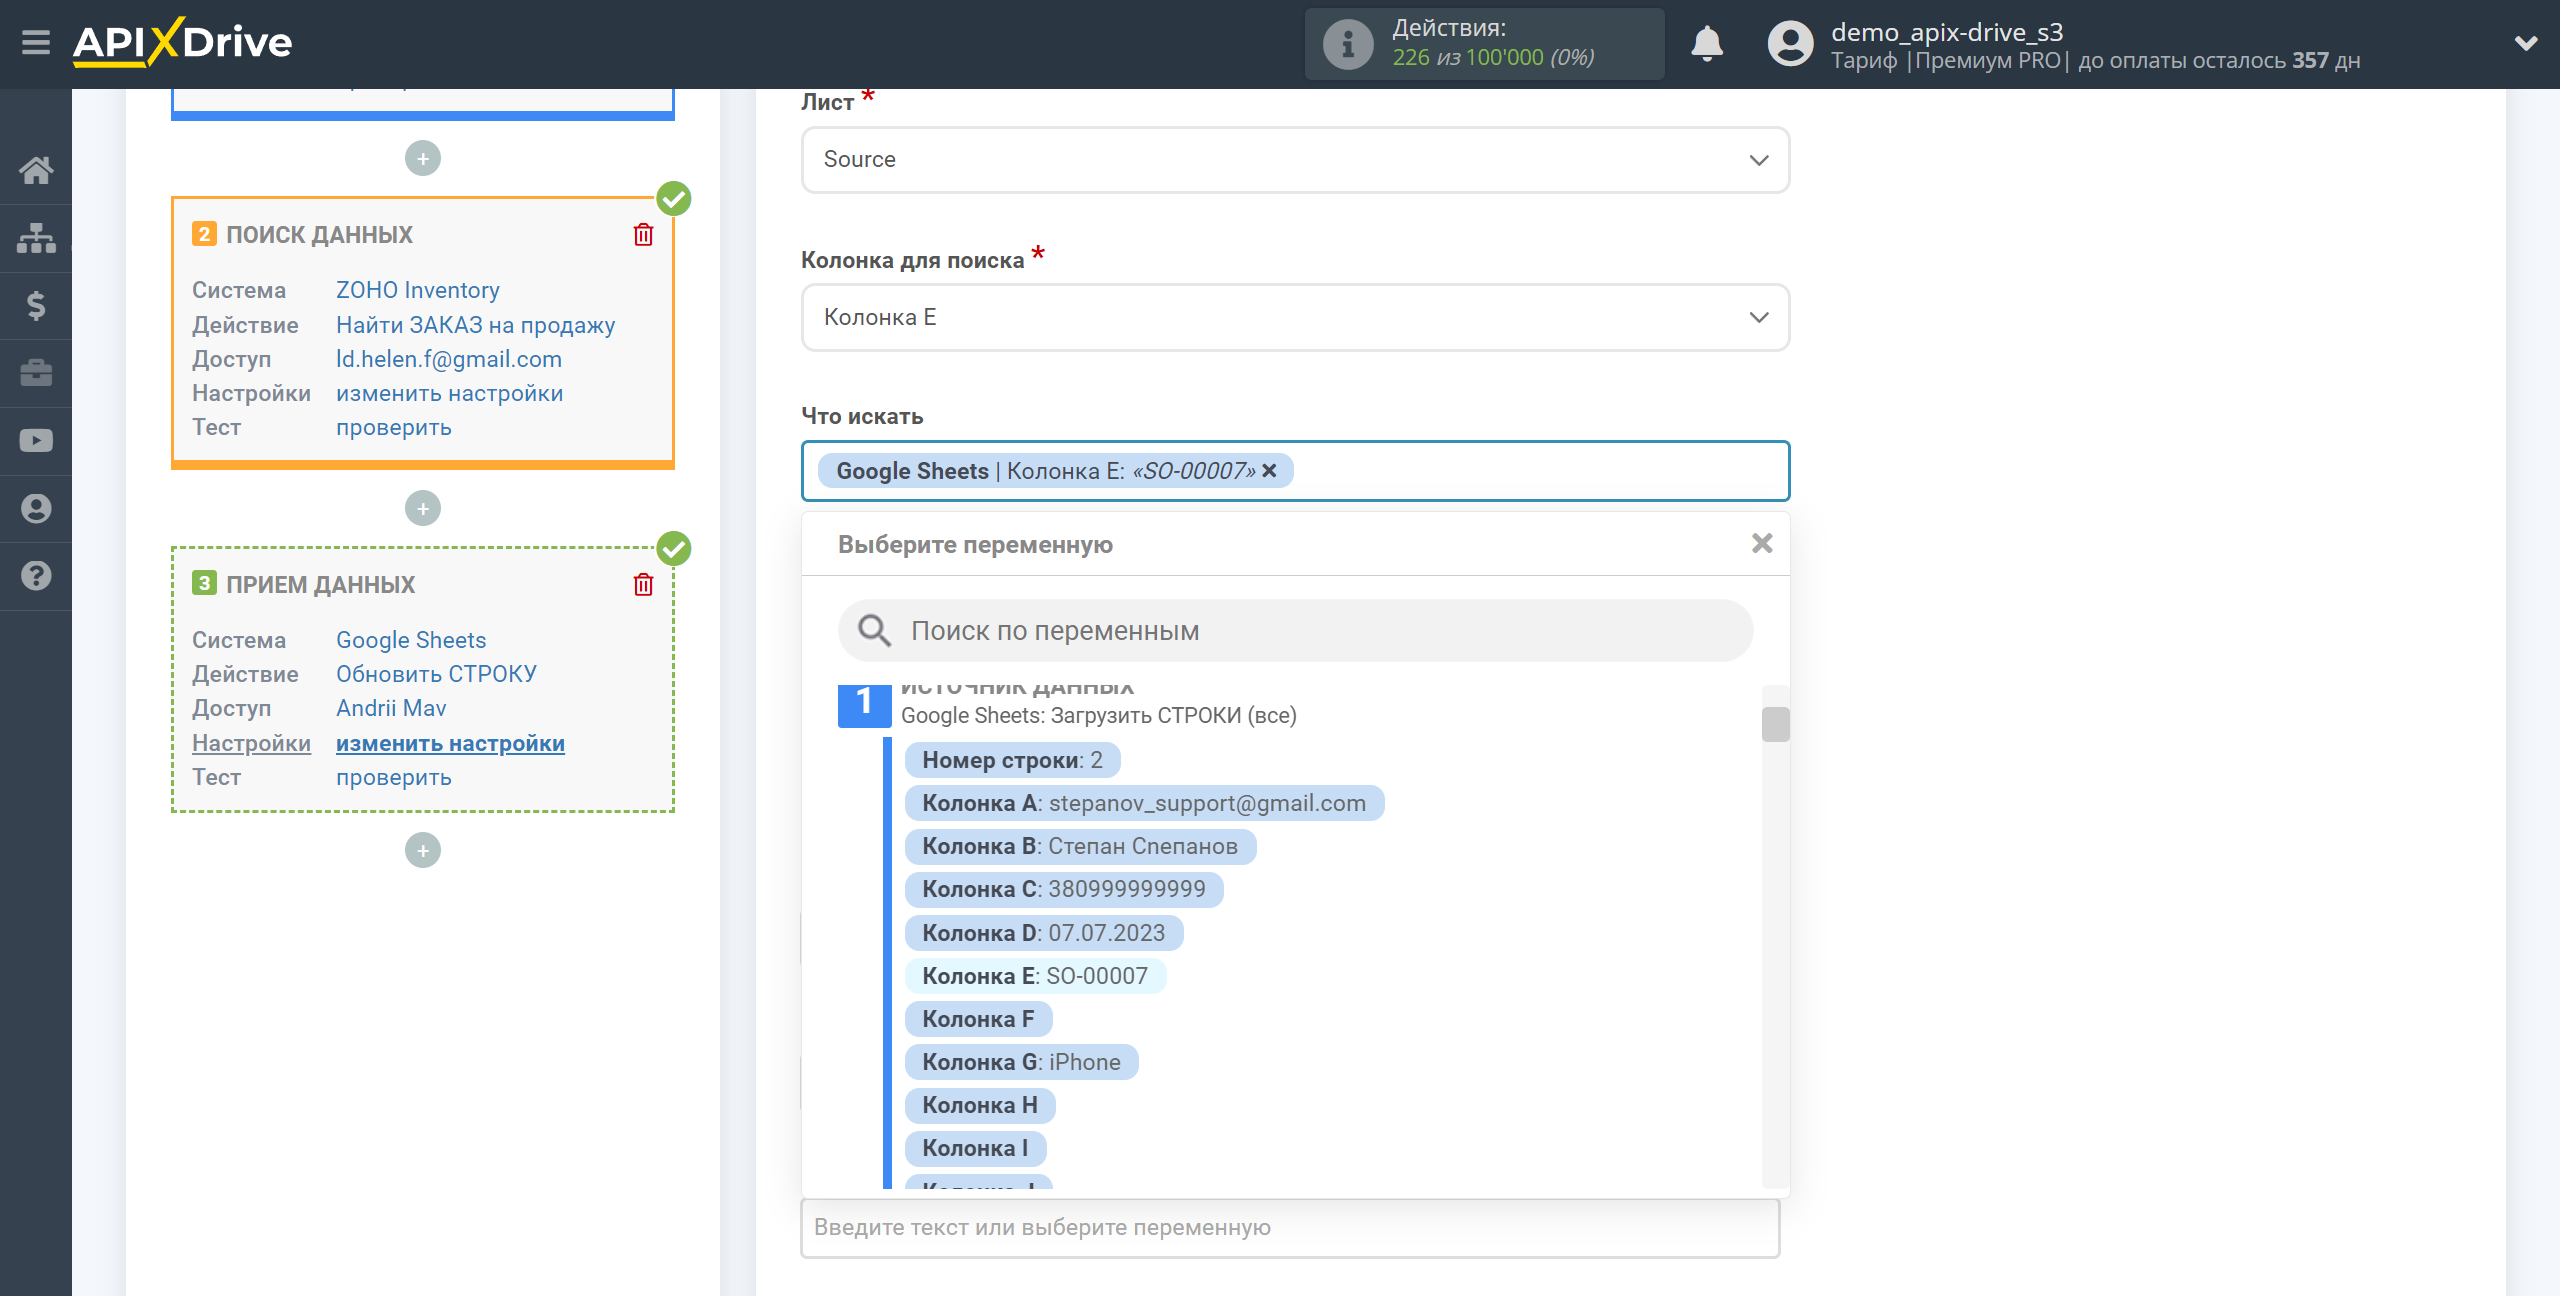Click the variable search magnifier icon
Image resolution: width=2560 pixels, height=1296 pixels.
(874, 630)
